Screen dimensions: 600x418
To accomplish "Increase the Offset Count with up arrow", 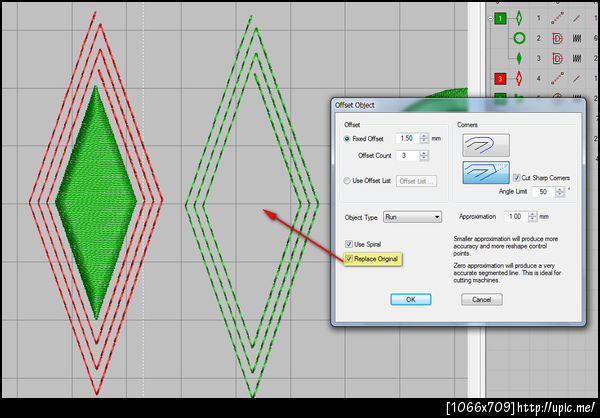I will click(424, 153).
